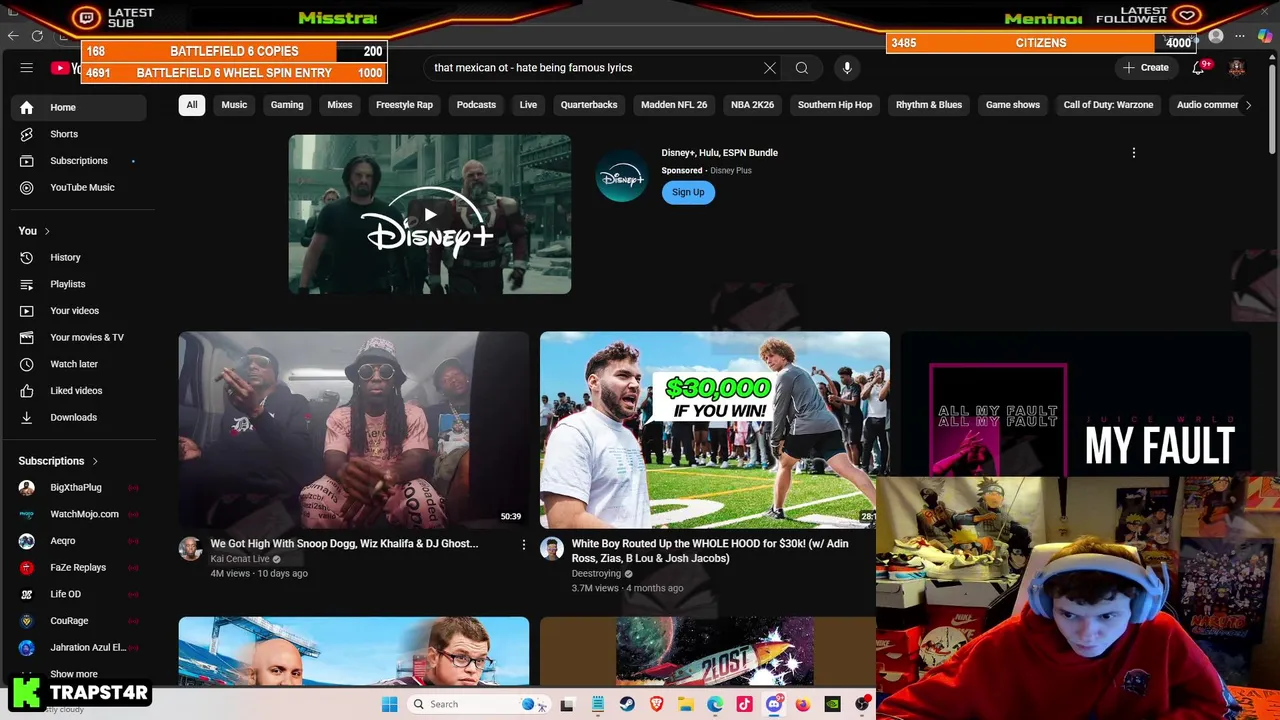Open YouTube notifications bell
The width and height of the screenshot is (1280, 720).
pos(1198,68)
